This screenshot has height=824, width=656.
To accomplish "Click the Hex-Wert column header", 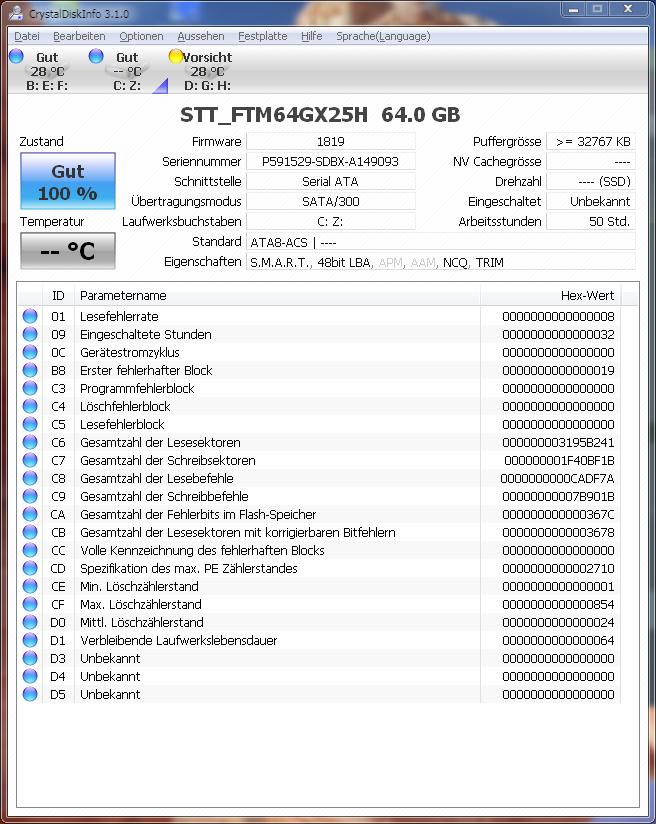I will click(550, 295).
